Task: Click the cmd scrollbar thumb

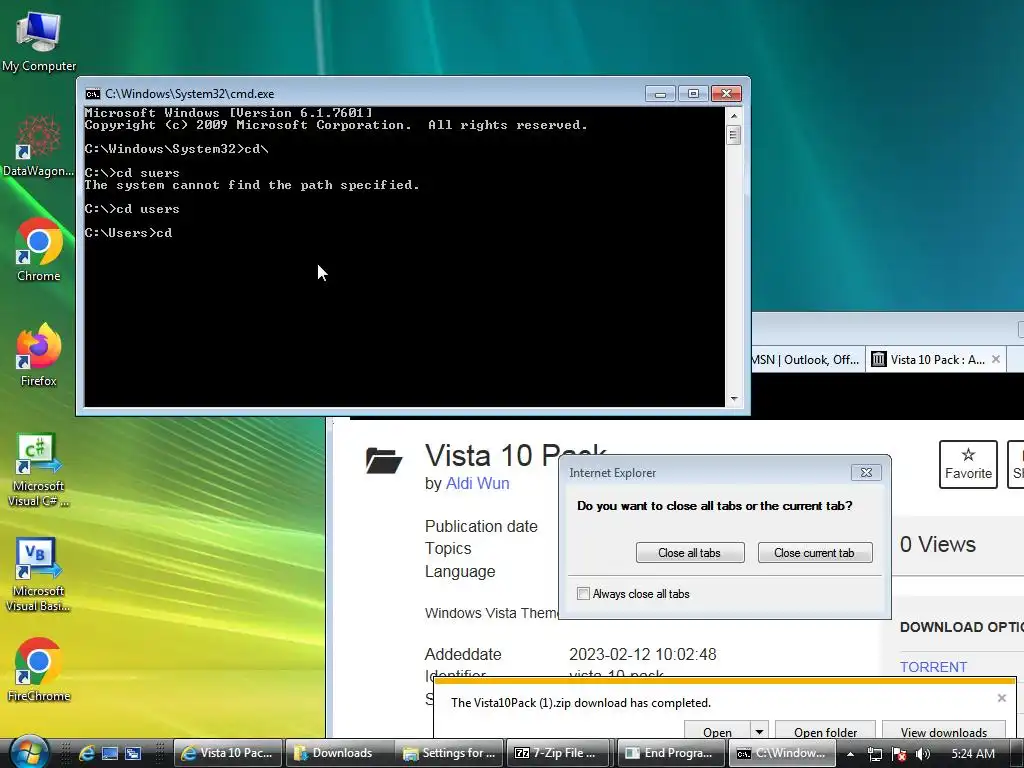Action: point(733,135)
